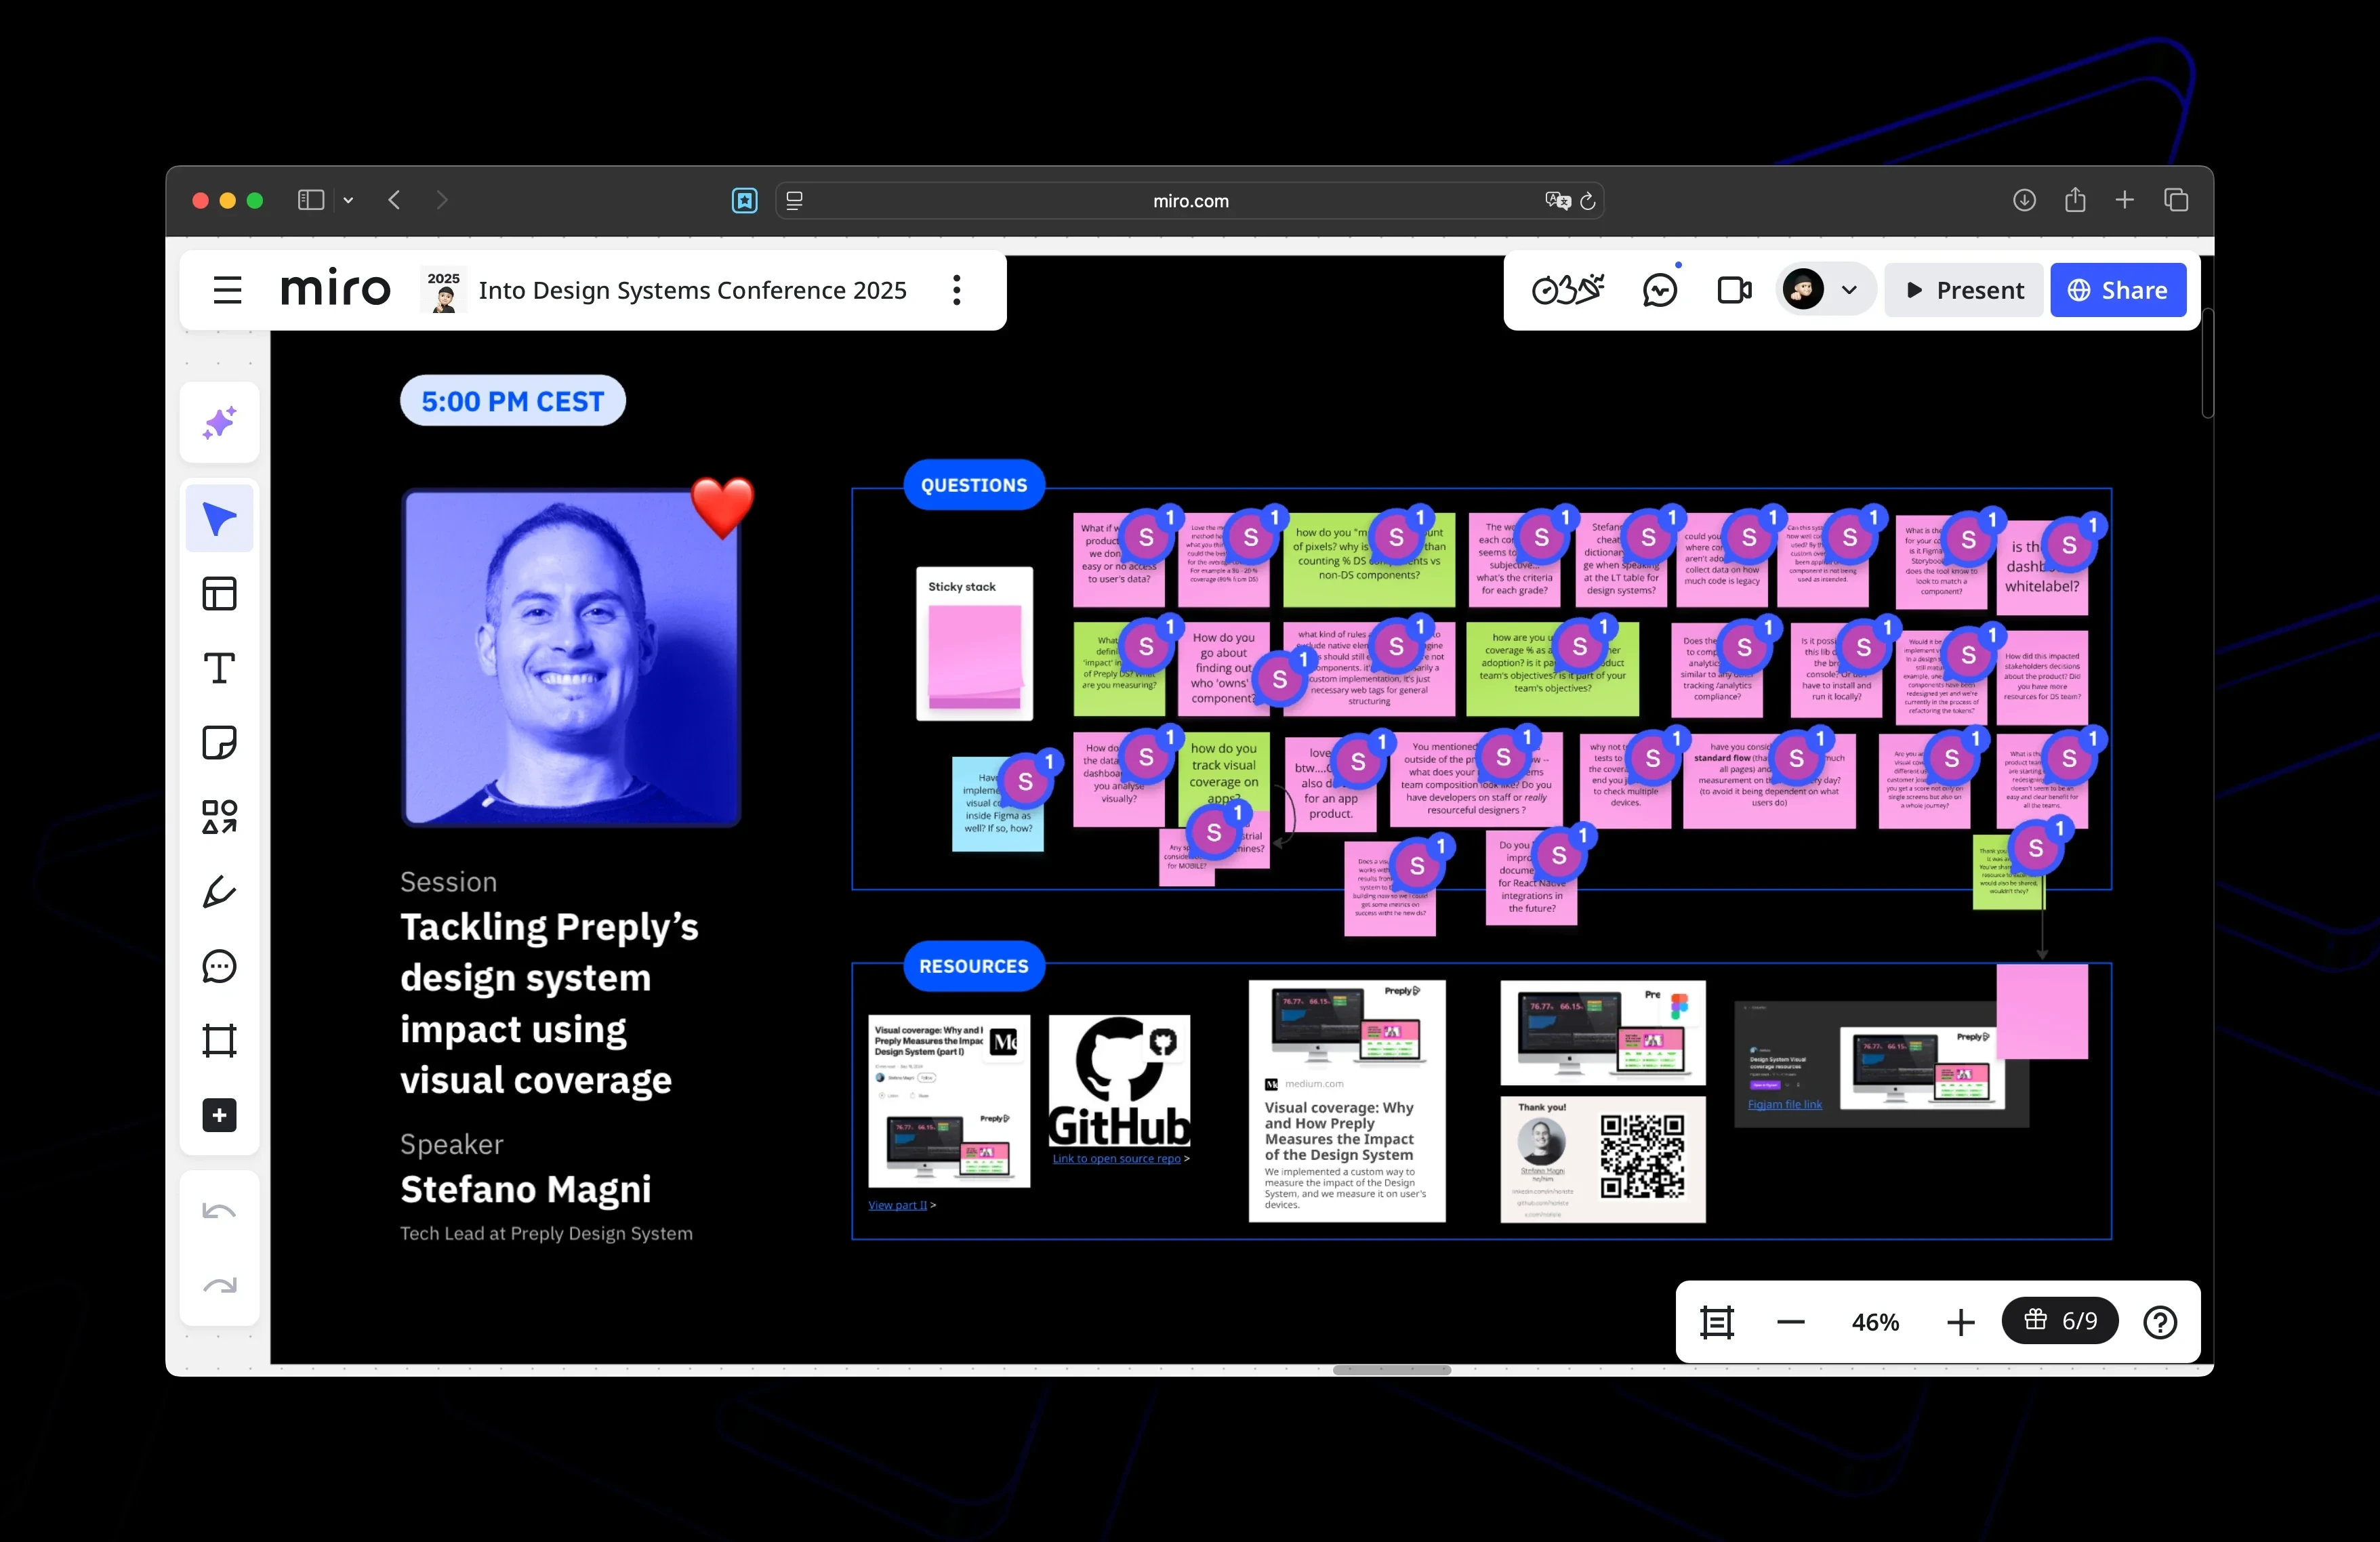Open the facilitation timer icon
Viewport: 2380px width, 1542px height.
1566,289
